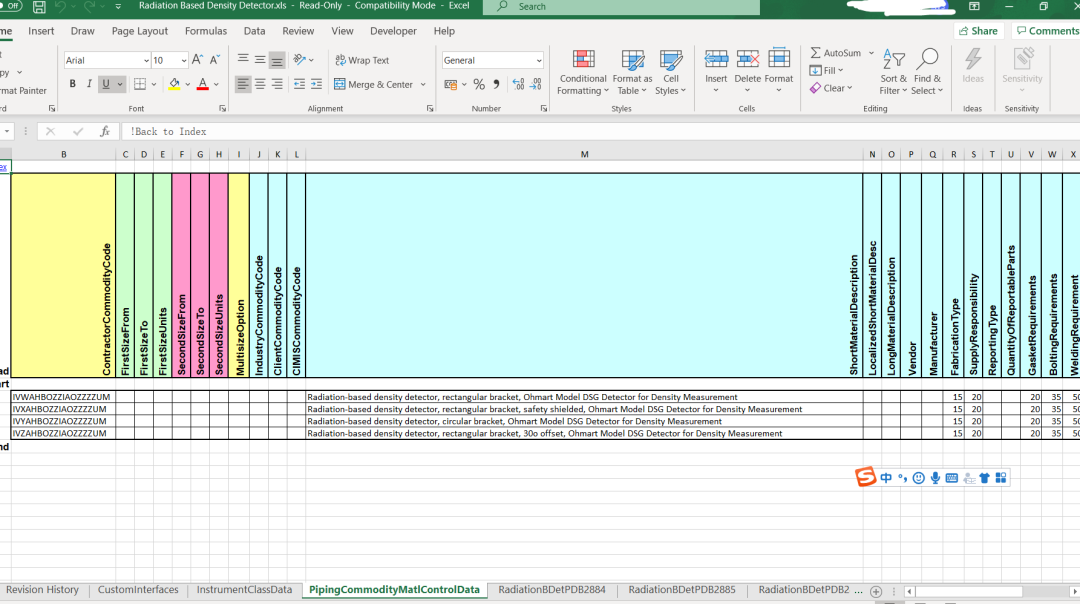The height and width of the screenshot is (604, 1080).
Task: Increase font size with the larger A
Action: coord(198,60)
